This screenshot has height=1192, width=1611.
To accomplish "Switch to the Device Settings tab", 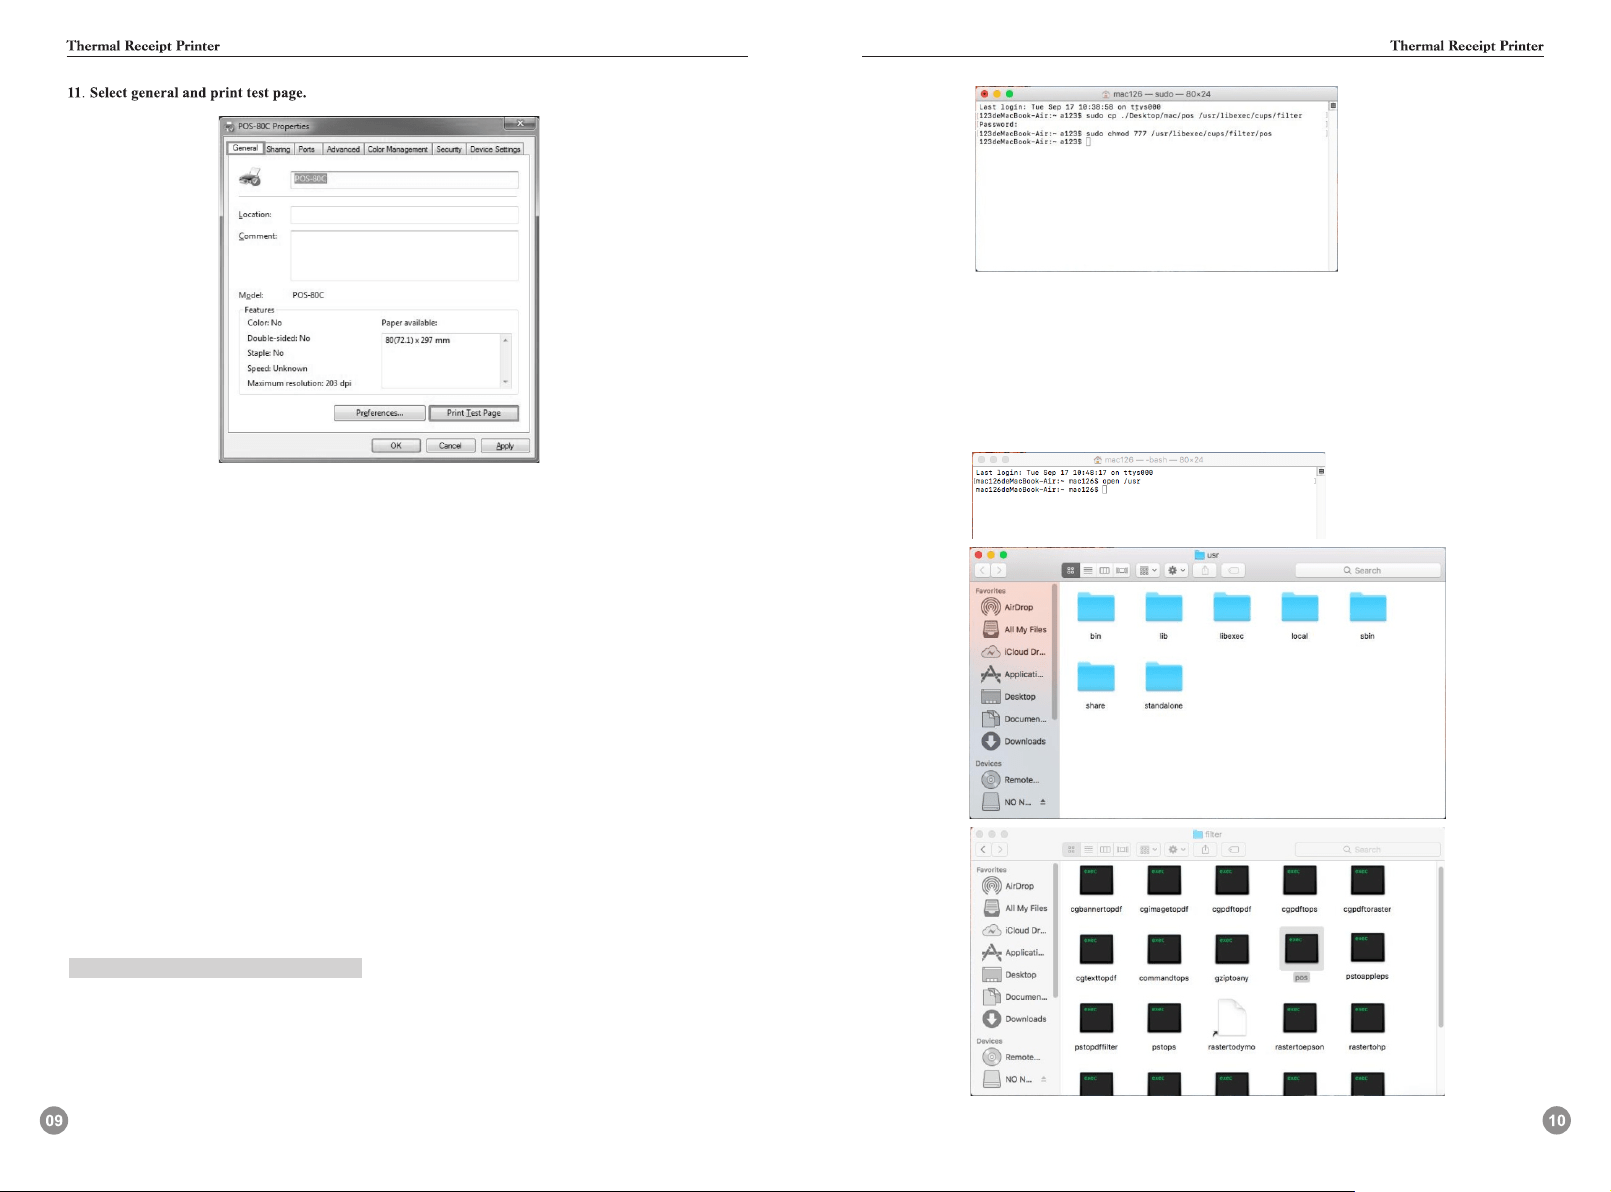I will point(495,149).
